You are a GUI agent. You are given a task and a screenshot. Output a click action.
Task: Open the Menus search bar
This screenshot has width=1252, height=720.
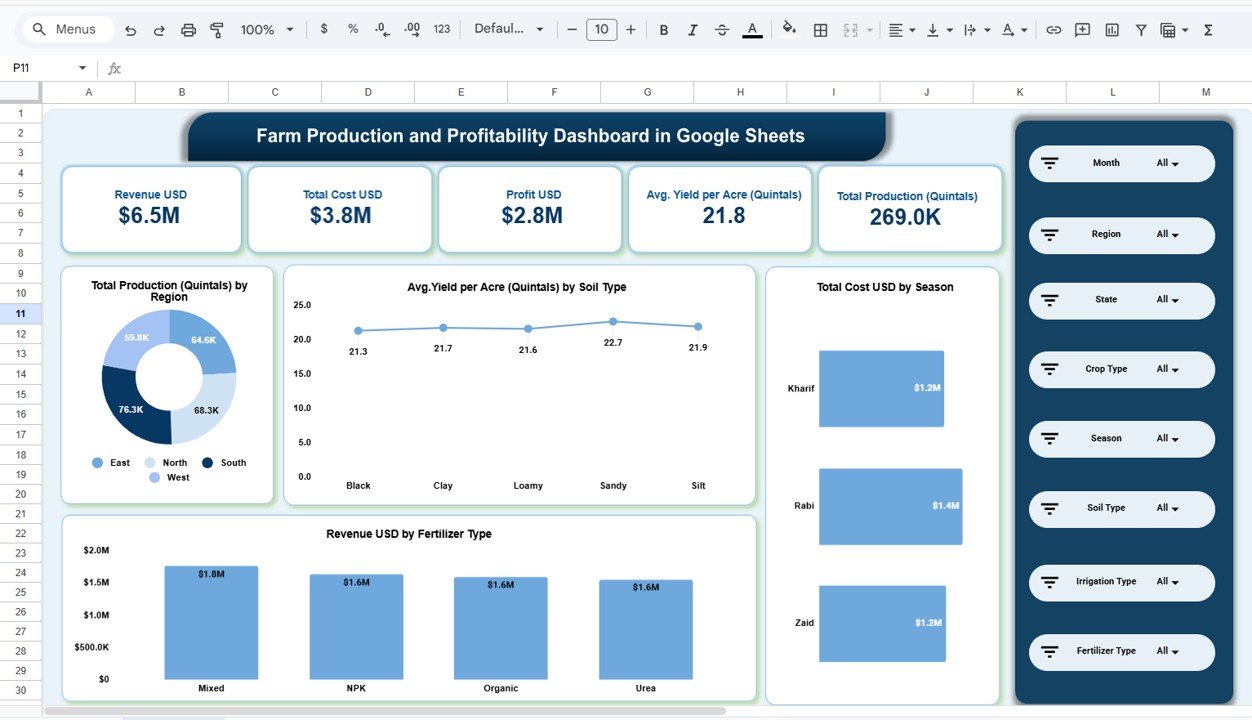point(67,29)
